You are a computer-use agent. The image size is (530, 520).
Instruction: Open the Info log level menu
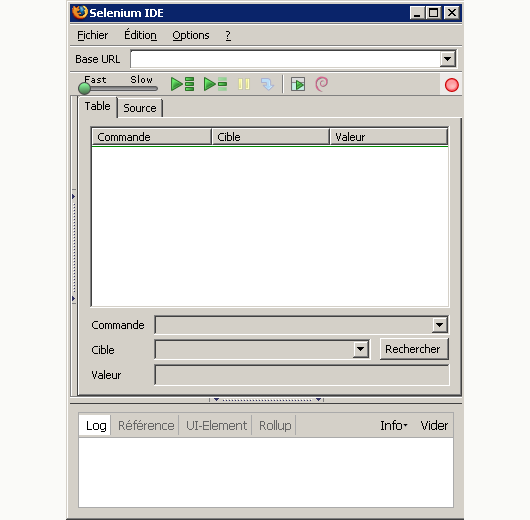pos(394,425)
